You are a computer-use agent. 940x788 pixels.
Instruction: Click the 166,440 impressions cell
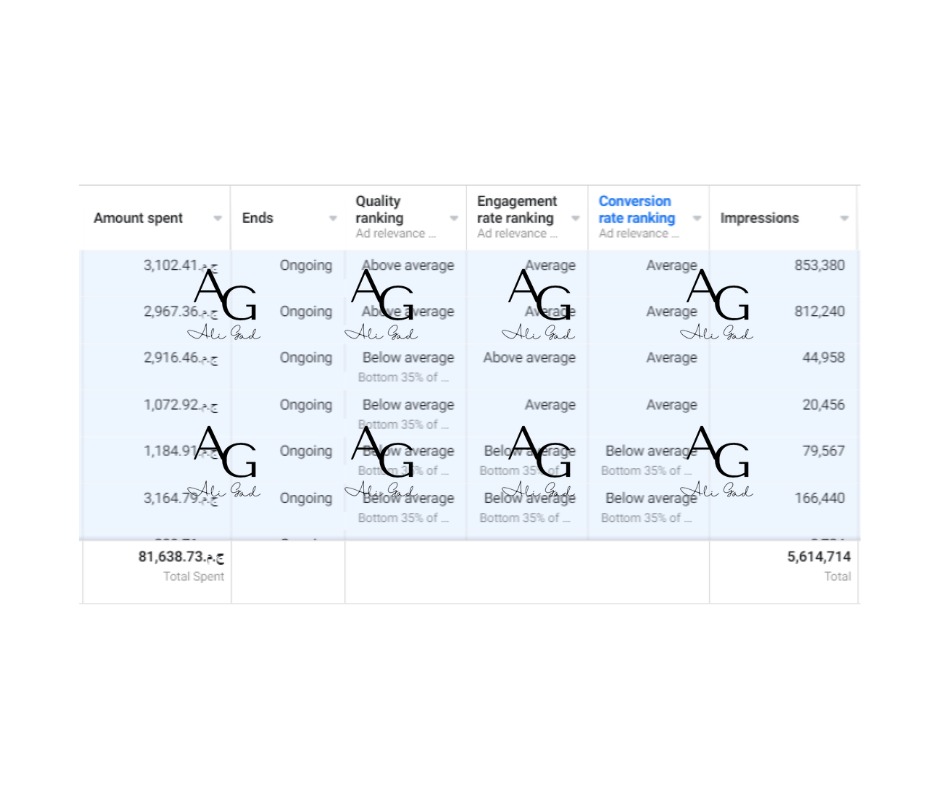point(820,498)
